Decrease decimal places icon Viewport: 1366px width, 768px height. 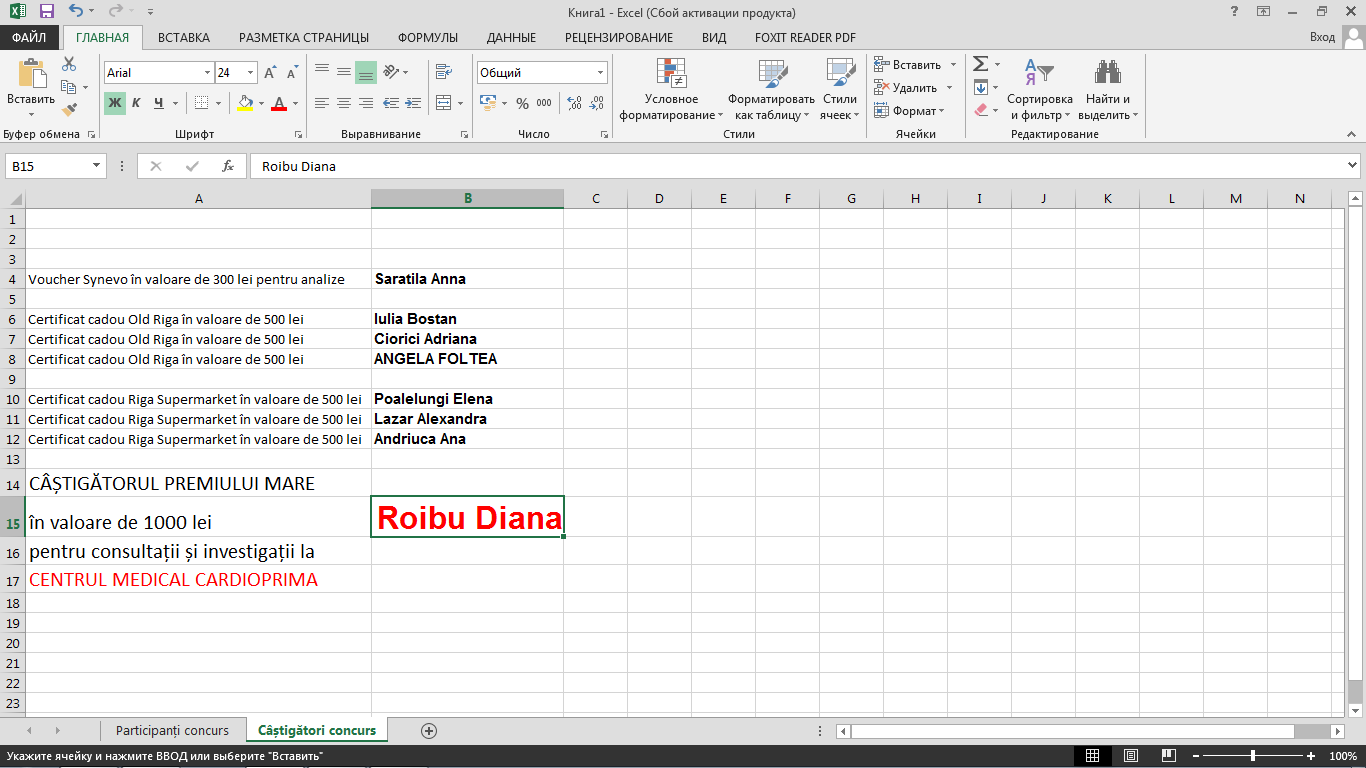(595, 103)
